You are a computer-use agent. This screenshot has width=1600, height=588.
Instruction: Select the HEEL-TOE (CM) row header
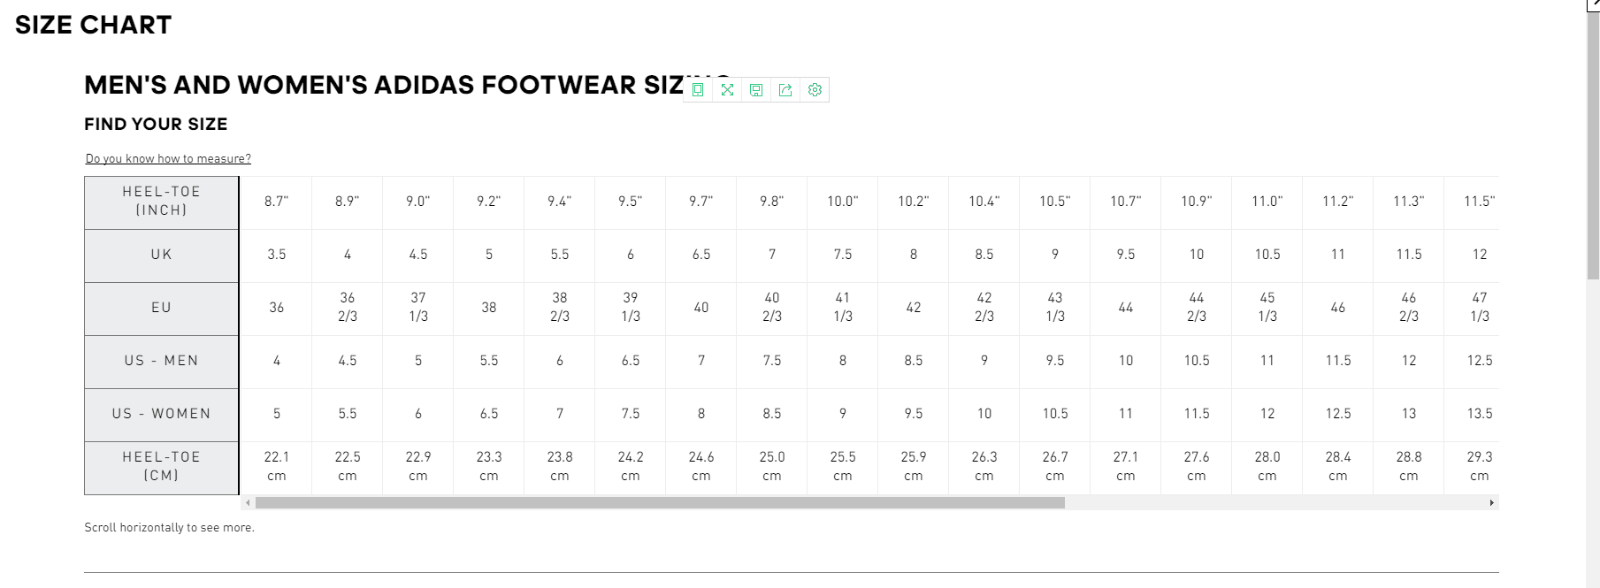[161, 467]
